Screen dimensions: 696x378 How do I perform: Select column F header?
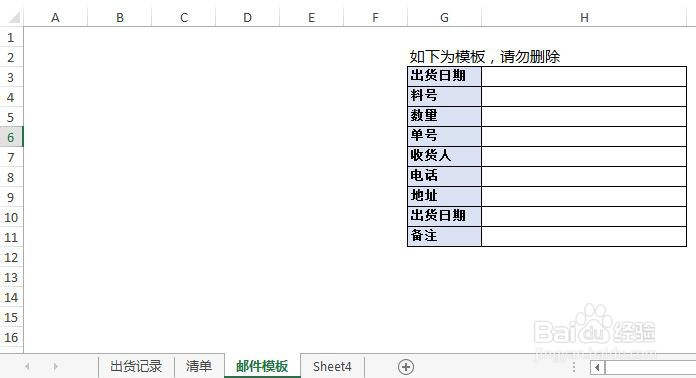(x=376, y=18)
